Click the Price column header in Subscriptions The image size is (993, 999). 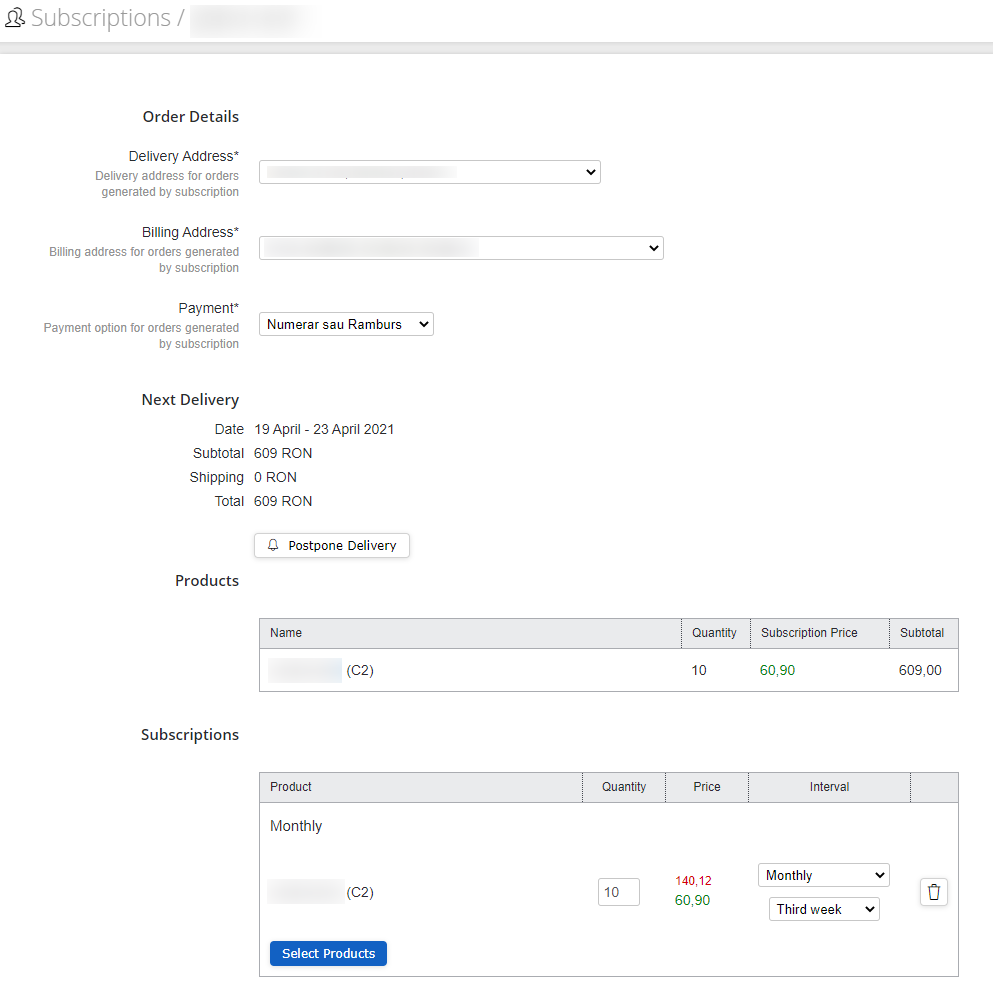pyautogui.click(x=706, y=787)
